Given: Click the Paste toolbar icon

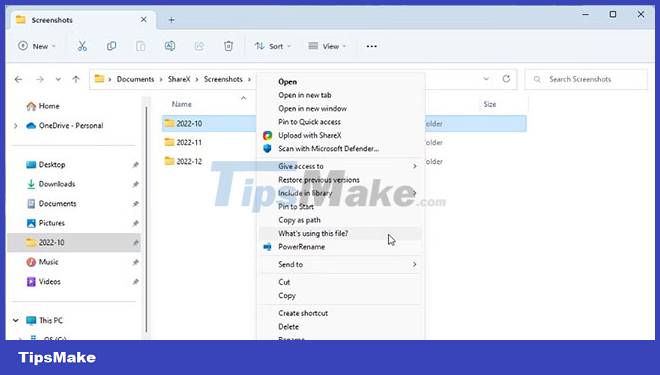Looking at the screenshot, I should coord(141,46).
